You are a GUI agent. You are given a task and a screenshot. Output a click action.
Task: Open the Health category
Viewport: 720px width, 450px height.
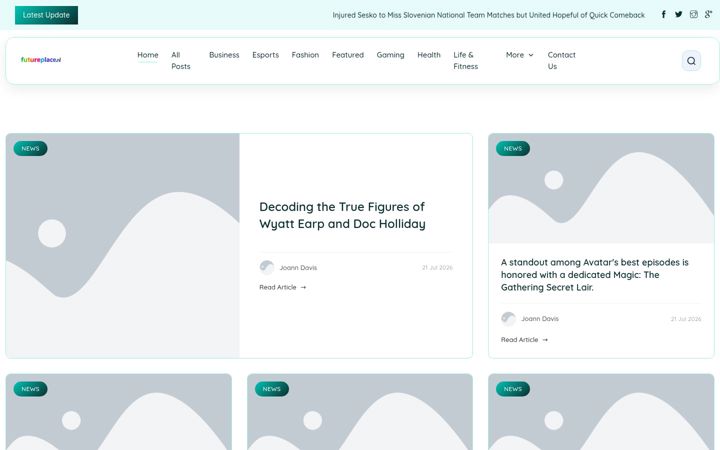pyautogui.click(x=429, y=55)
